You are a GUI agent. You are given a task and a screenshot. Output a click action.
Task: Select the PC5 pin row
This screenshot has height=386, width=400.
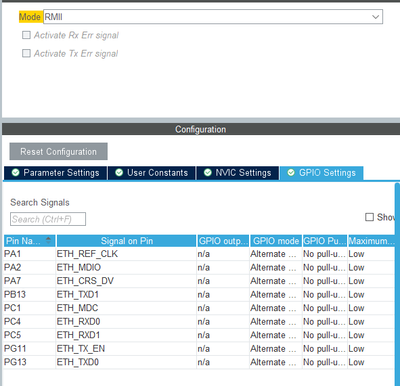click(x=199, y=335)
